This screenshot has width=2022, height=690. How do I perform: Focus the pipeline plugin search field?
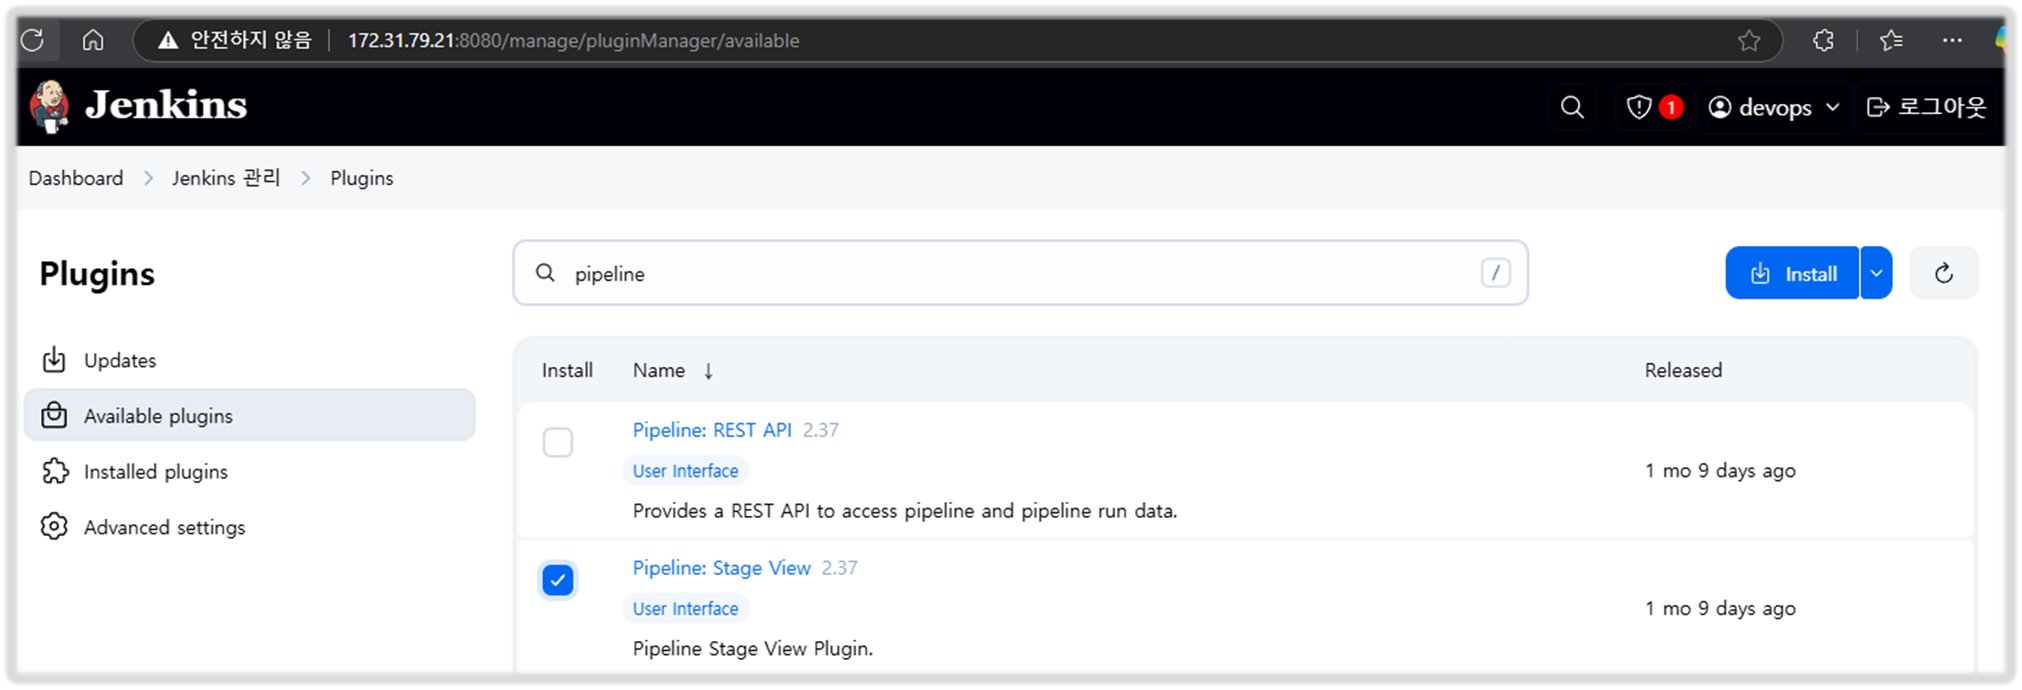(x=1020, y=273)
